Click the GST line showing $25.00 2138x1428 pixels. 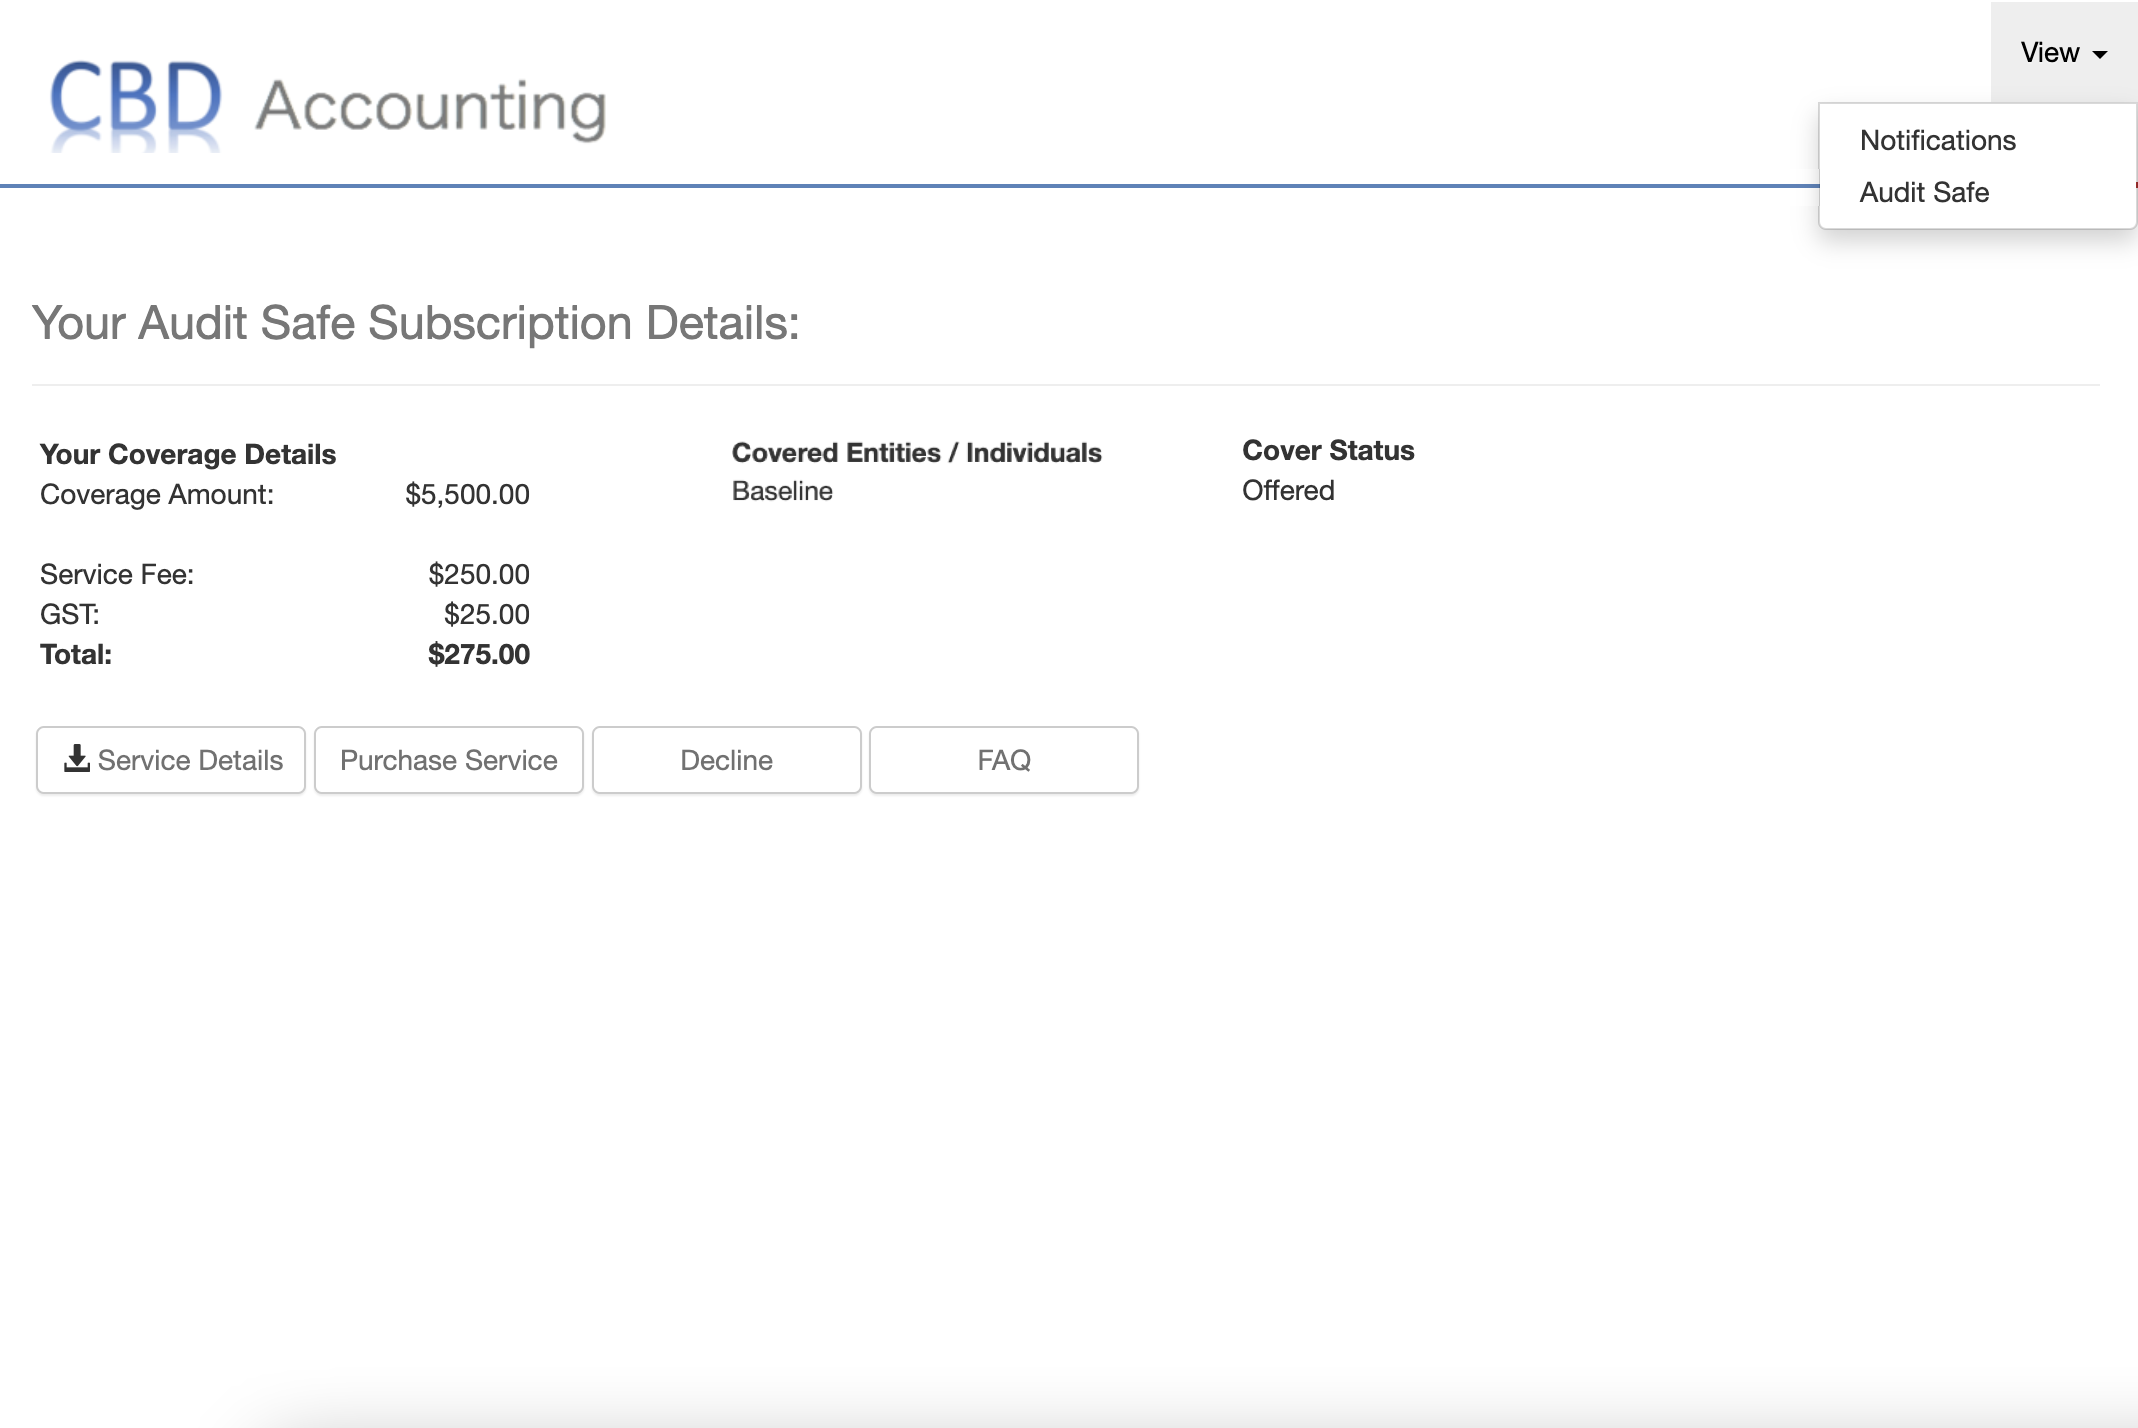pos(487,613)
